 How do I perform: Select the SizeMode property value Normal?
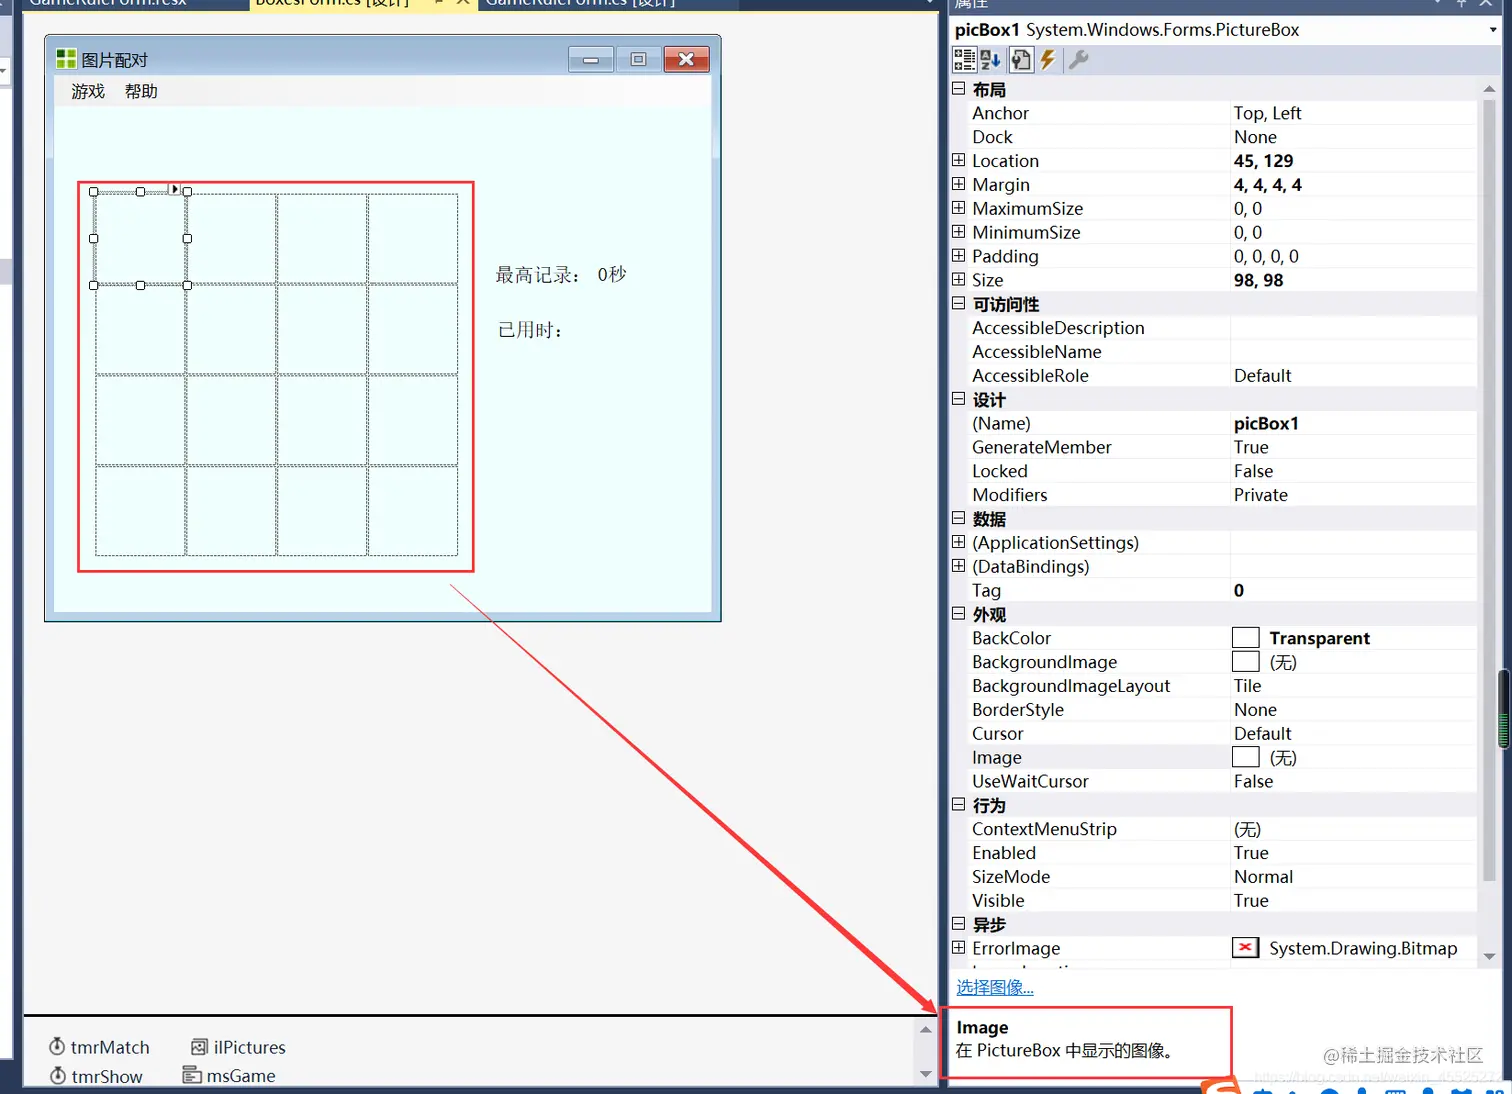(1263, 877)
